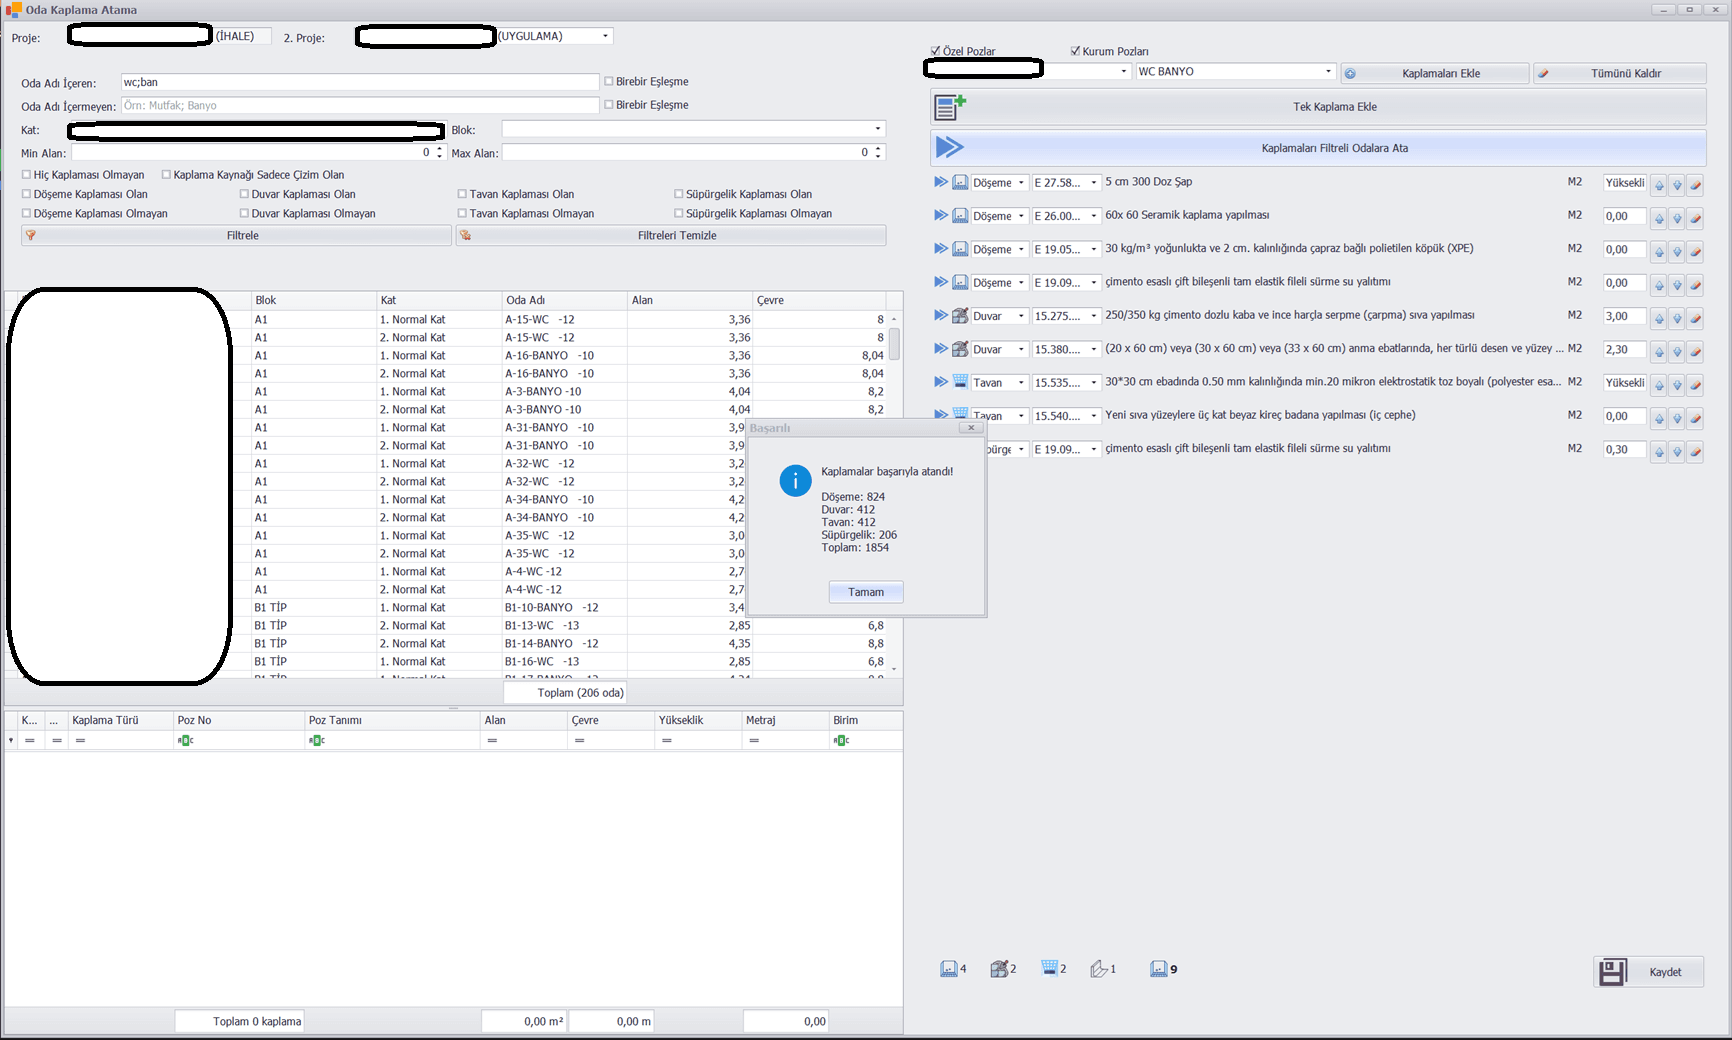Open the 15.535.... poz number dropdown
This screenshot has width=1732, height=1040.
(x=1094, y=383)
